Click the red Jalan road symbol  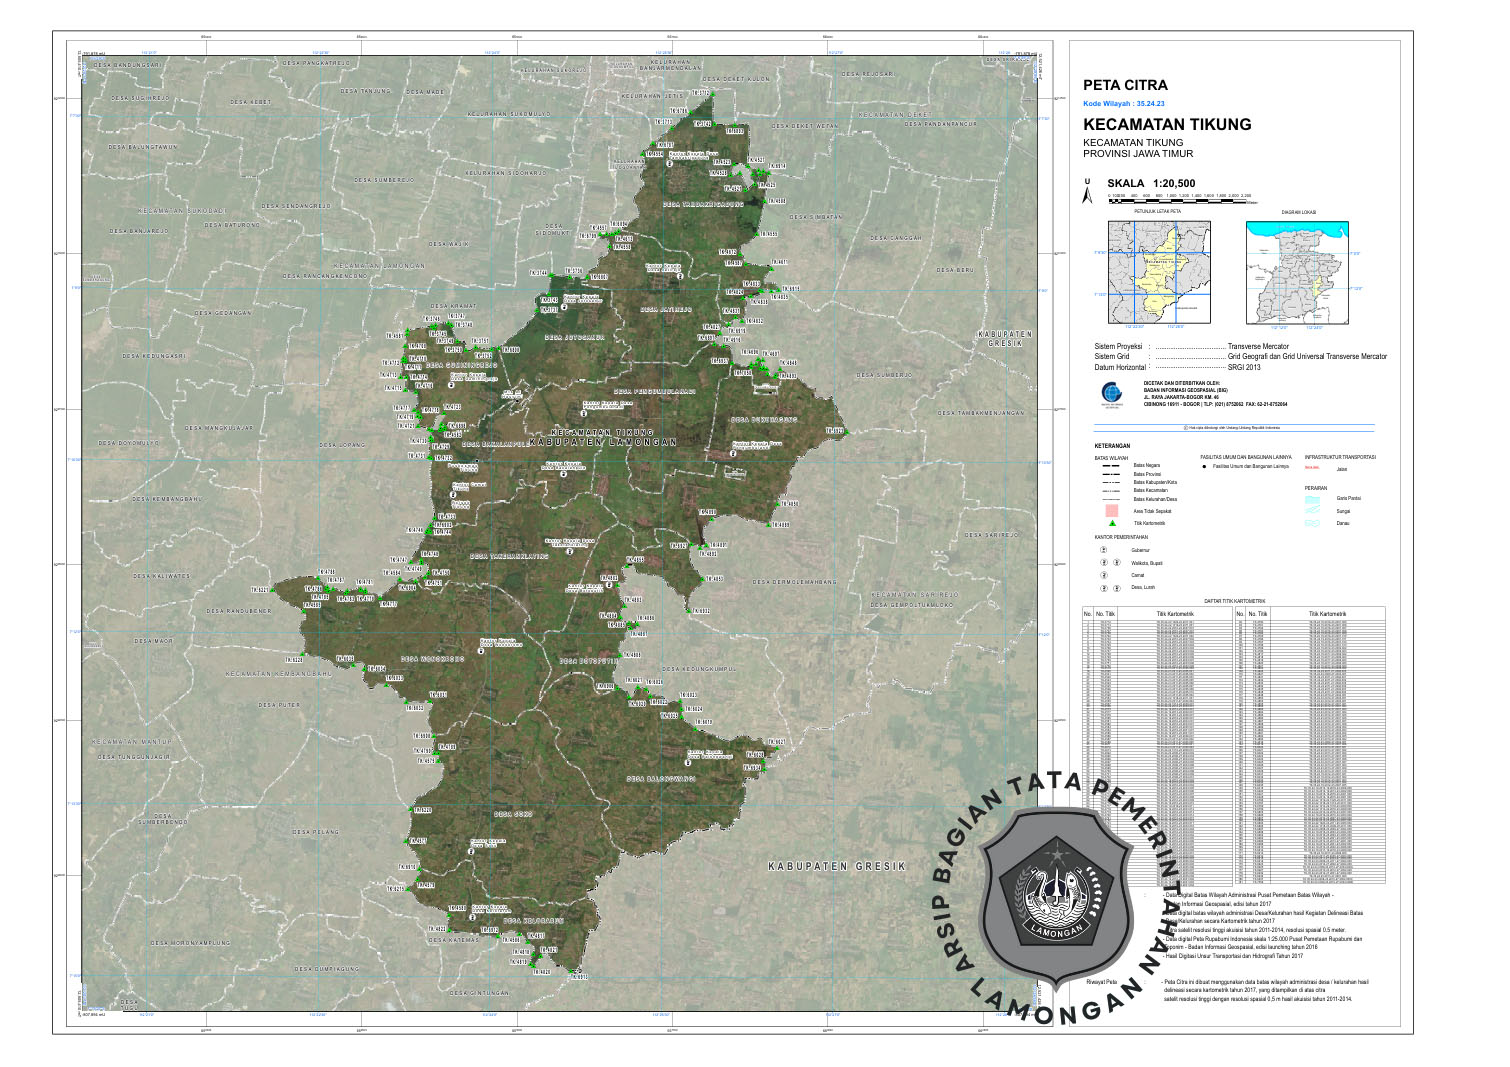click(x=1312, y=468)
